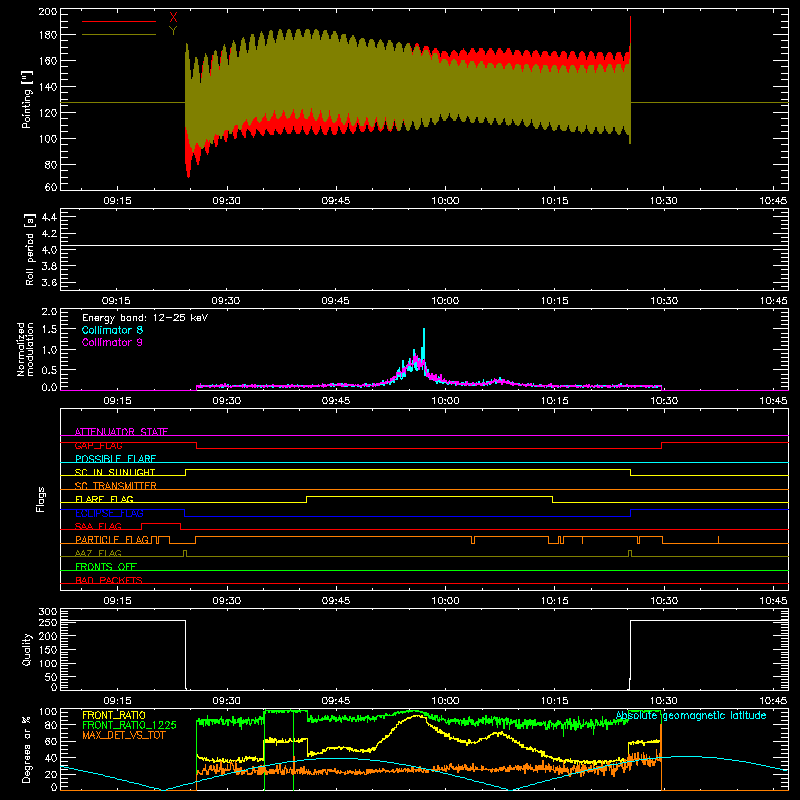This screenshot has height=800, width=800.
Task: Click the red X legend label
Action: tap(173, 18)
